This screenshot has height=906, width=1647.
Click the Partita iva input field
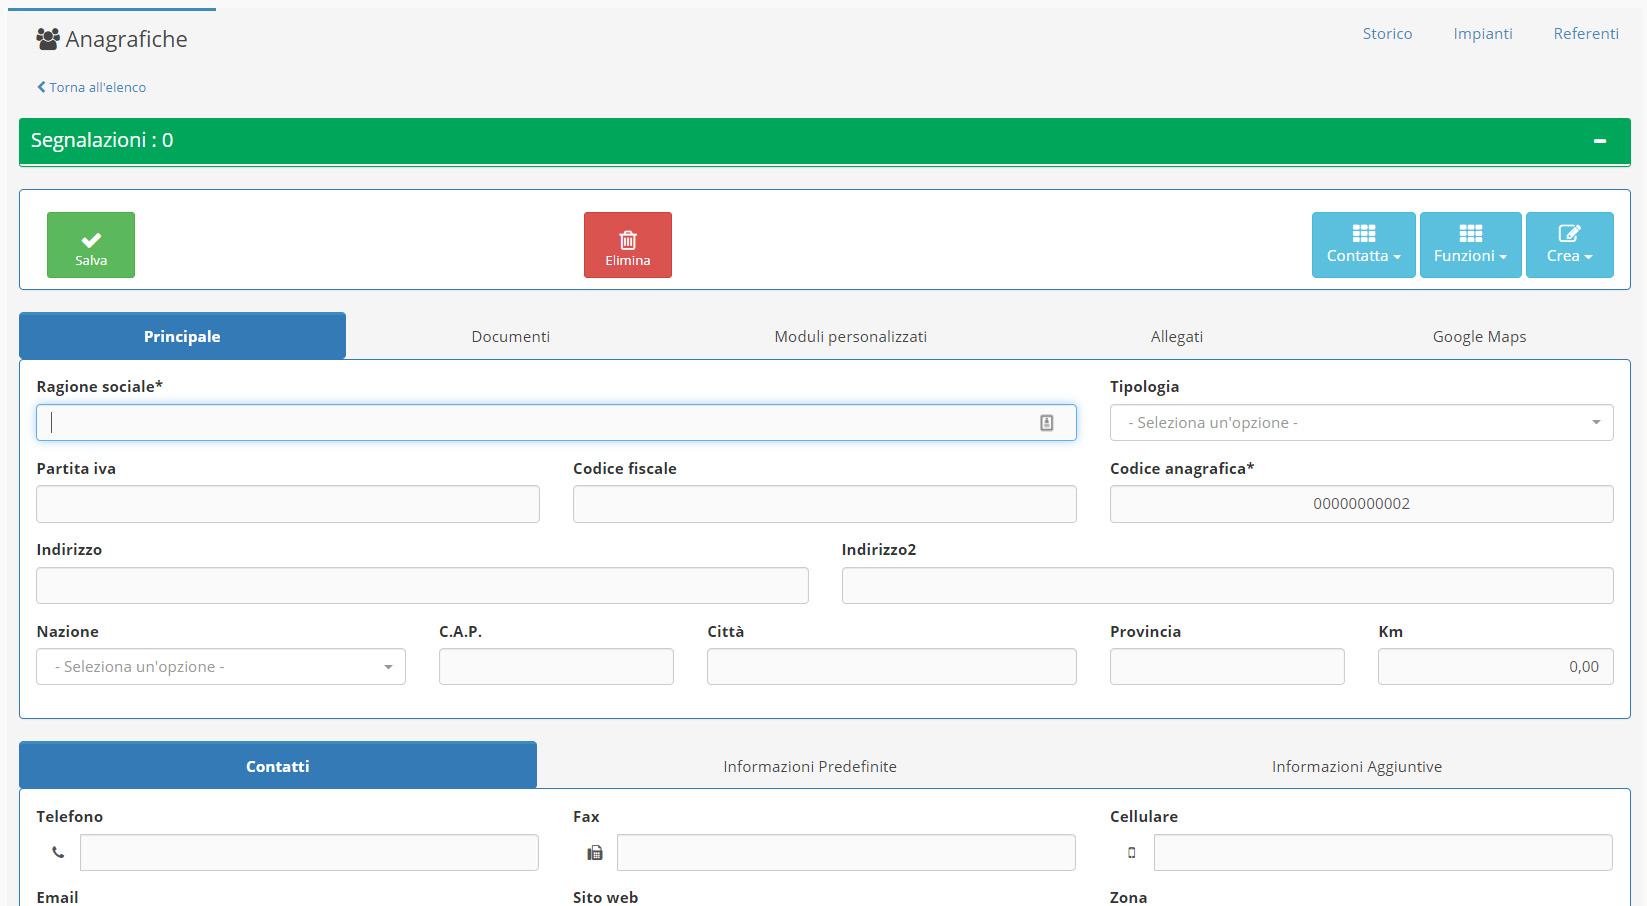pos(288,504)
